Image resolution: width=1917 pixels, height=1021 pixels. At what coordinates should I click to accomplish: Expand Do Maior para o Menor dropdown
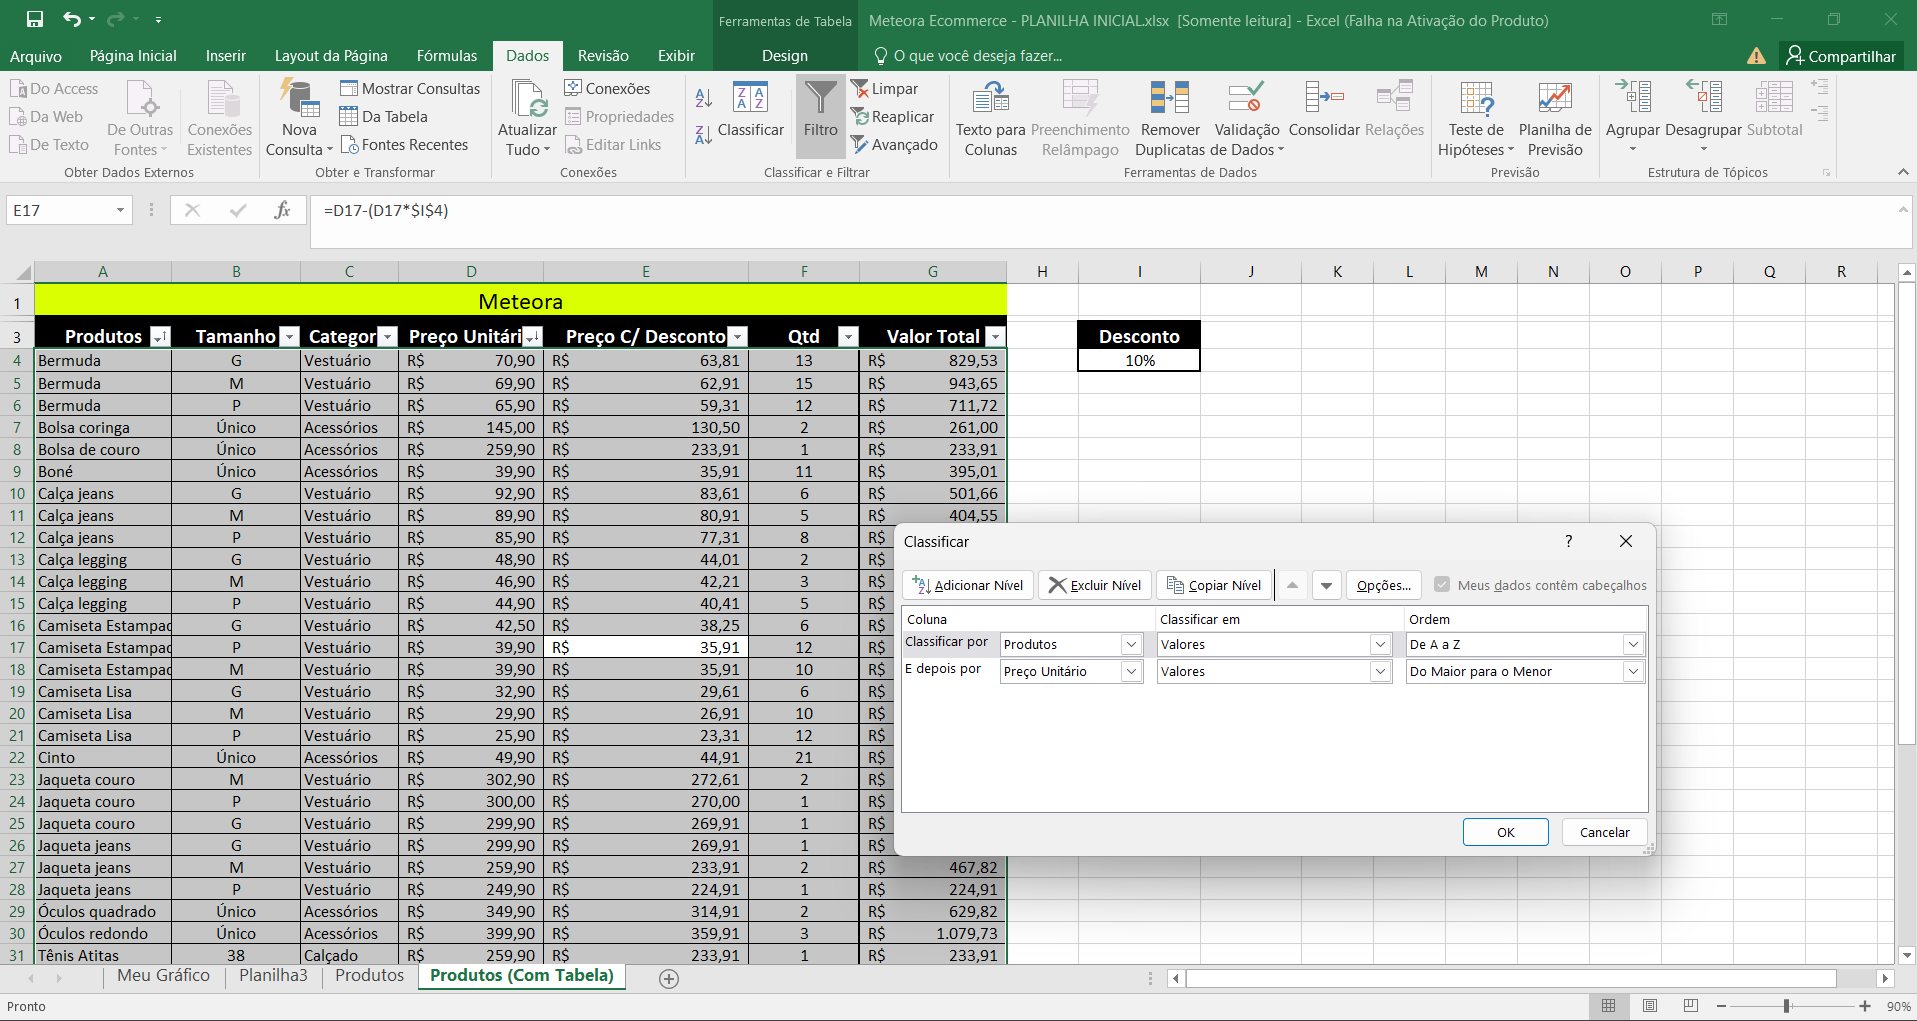click(1633, 672)
